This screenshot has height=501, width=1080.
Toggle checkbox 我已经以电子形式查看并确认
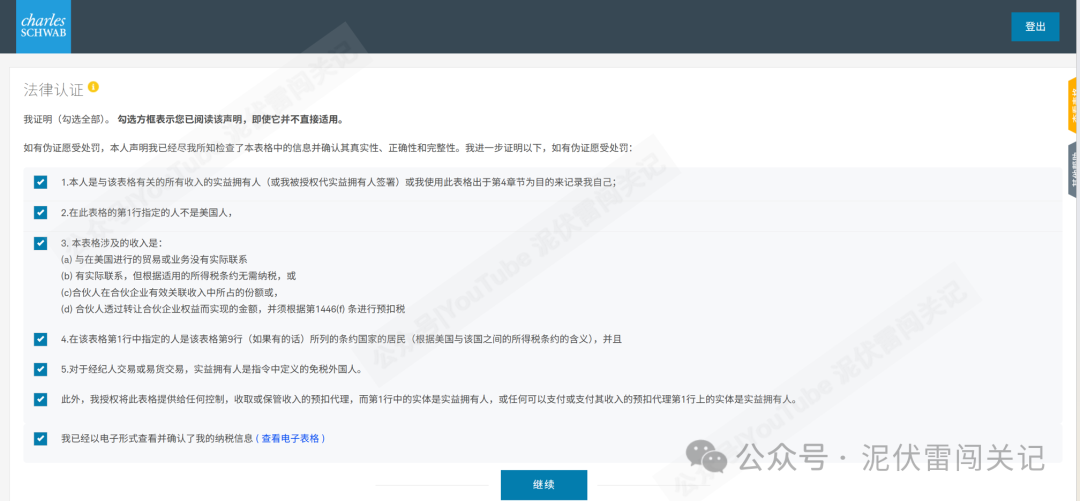tap(41, 438)
